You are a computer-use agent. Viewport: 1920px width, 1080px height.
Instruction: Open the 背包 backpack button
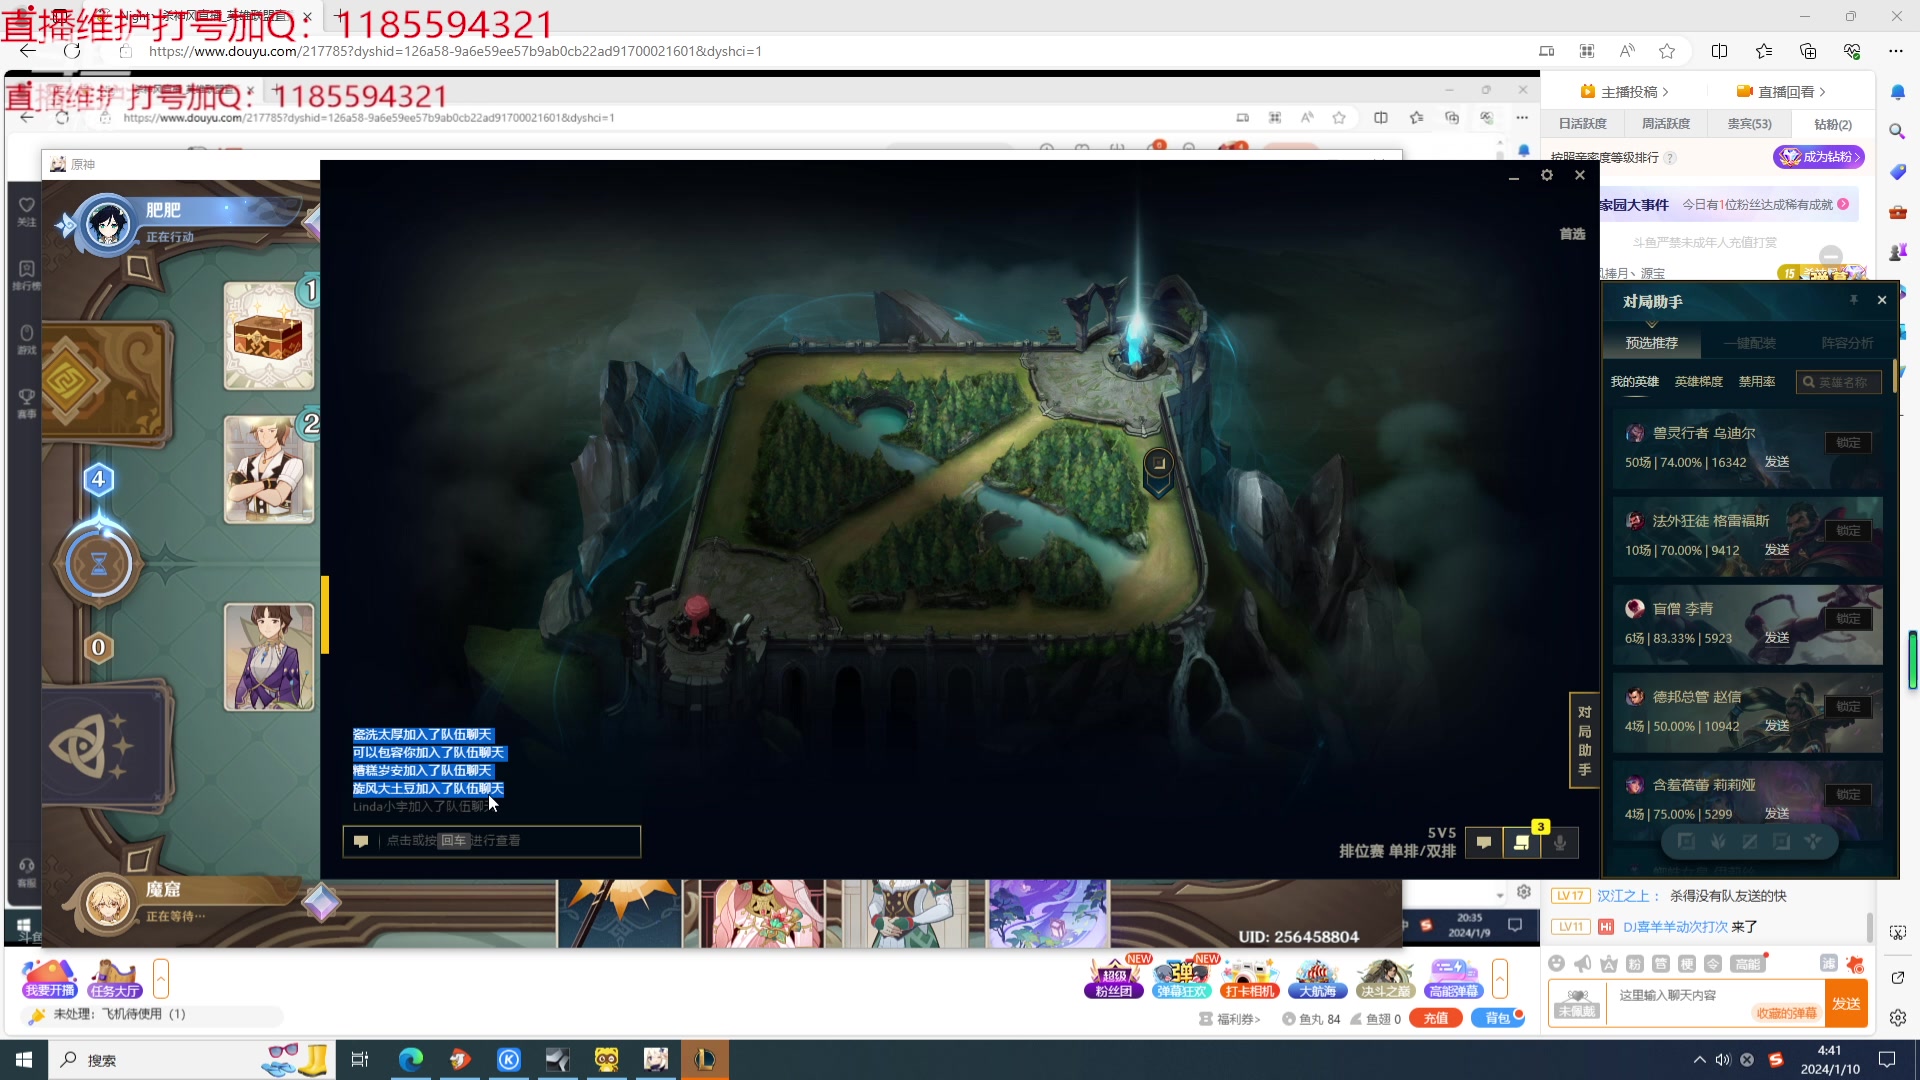[1497, 1018]
